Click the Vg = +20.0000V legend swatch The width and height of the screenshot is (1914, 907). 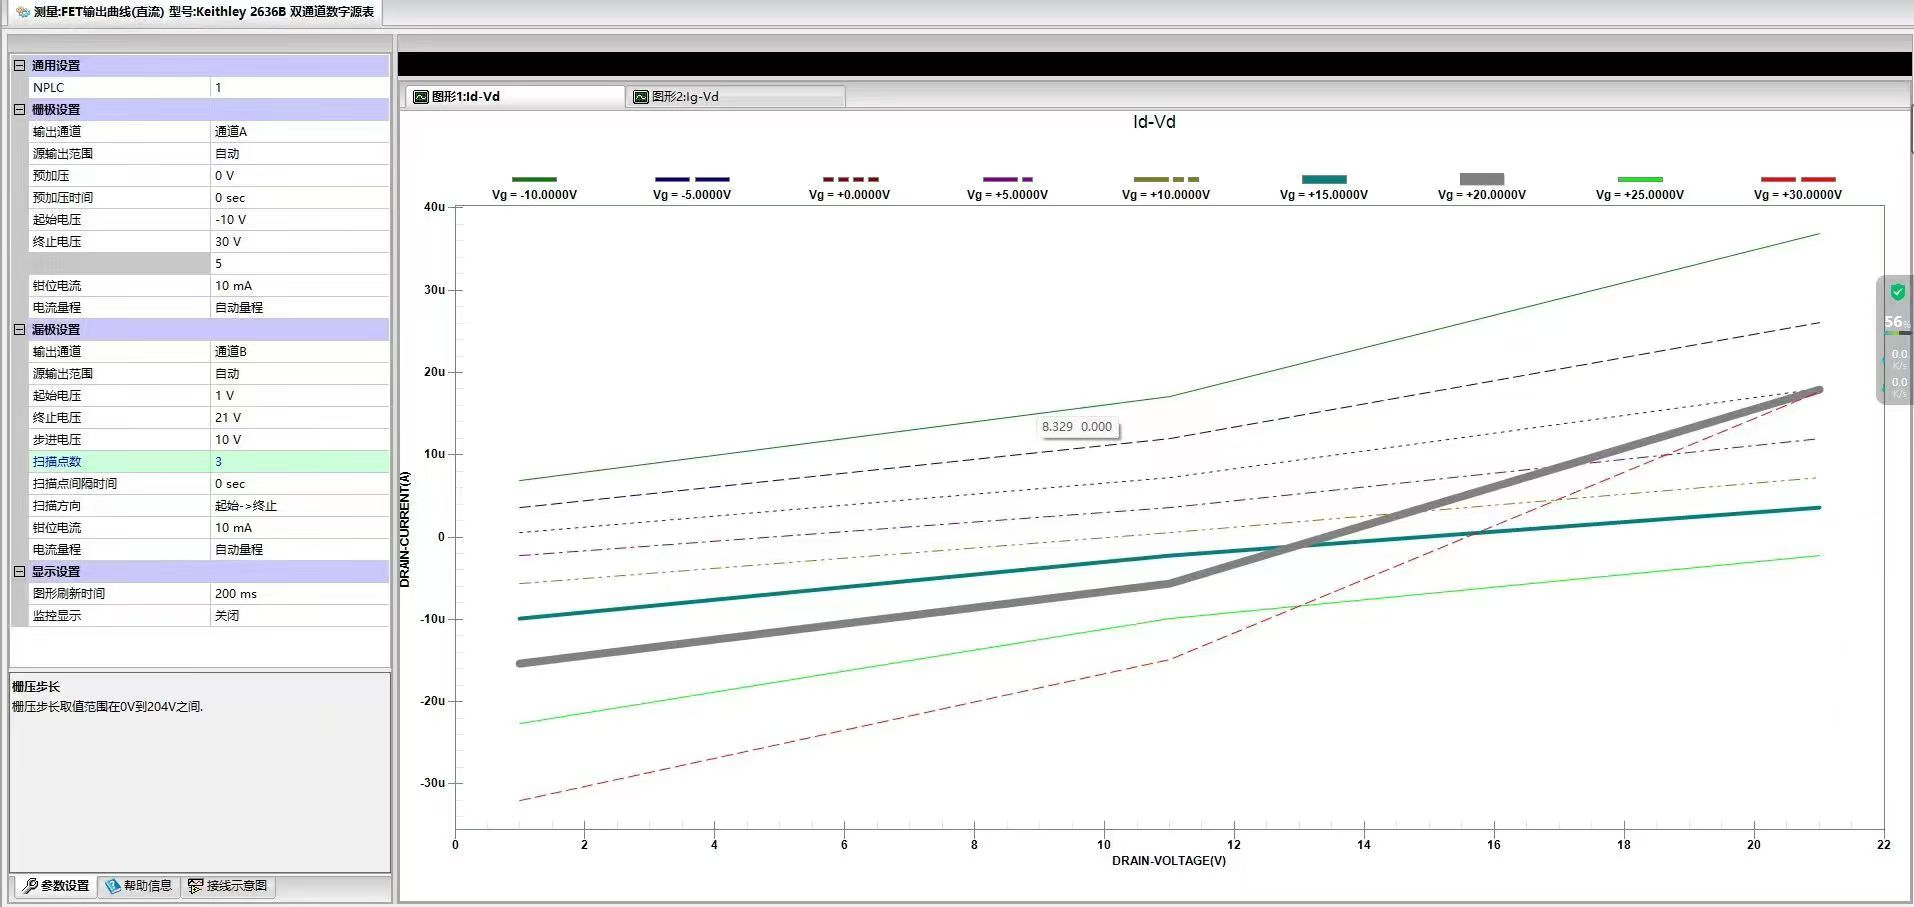[1481, 179]
